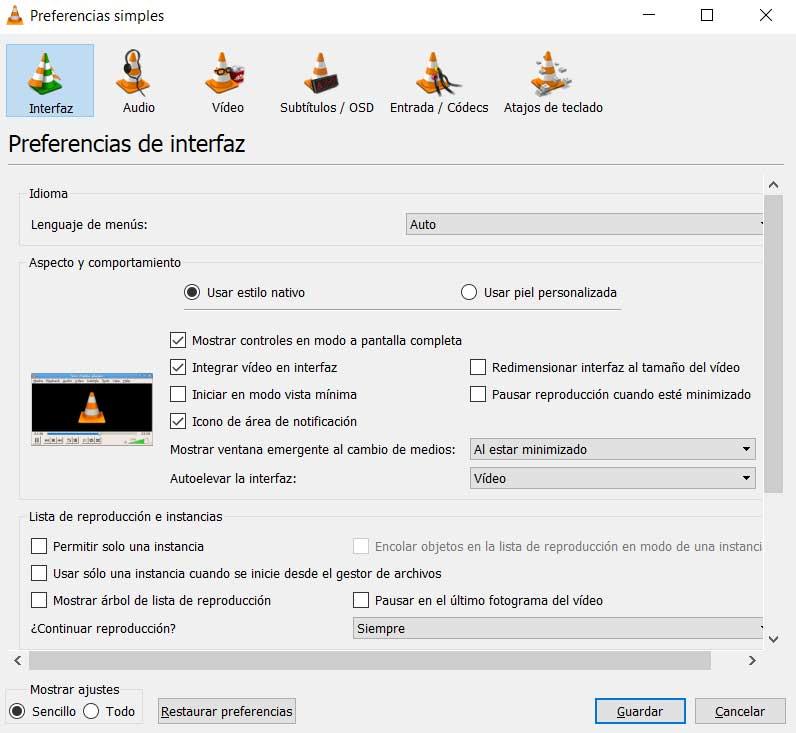Disable Mostrar controles en modo a pantalla completa
The image size is (796, 733).
[x=178, y=340]
